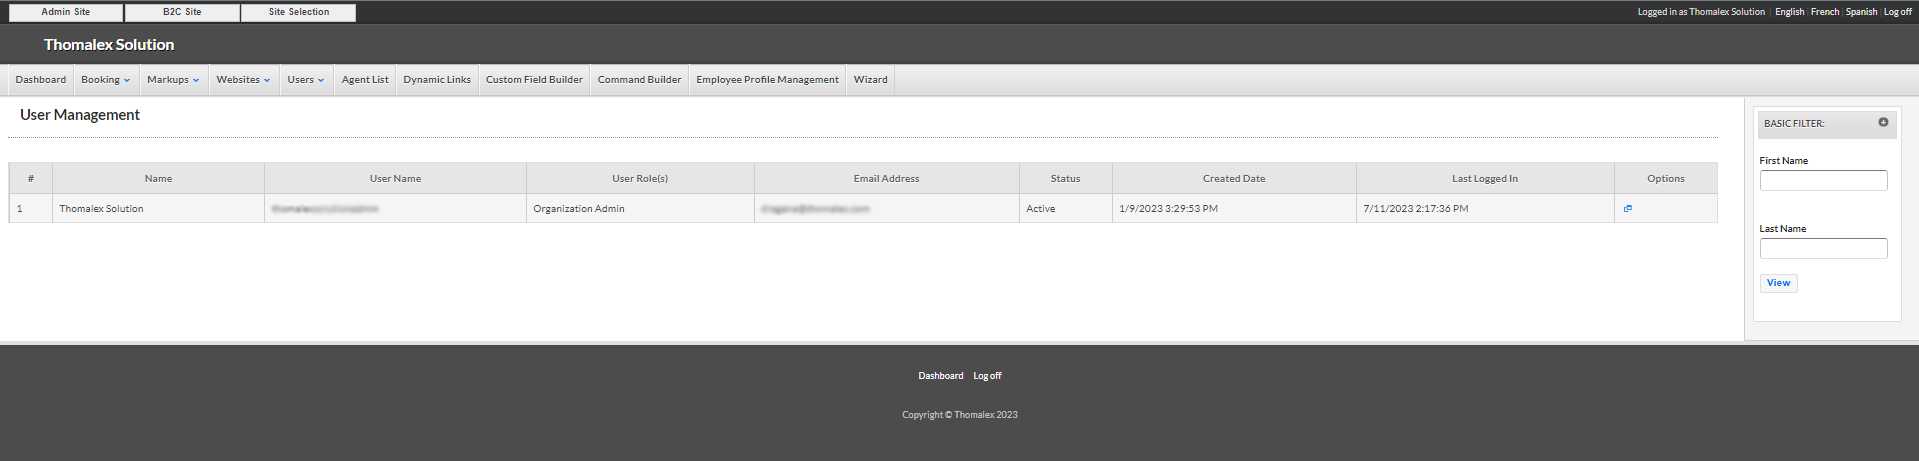Focus the Last Name filter field

tap(1823, 248)
